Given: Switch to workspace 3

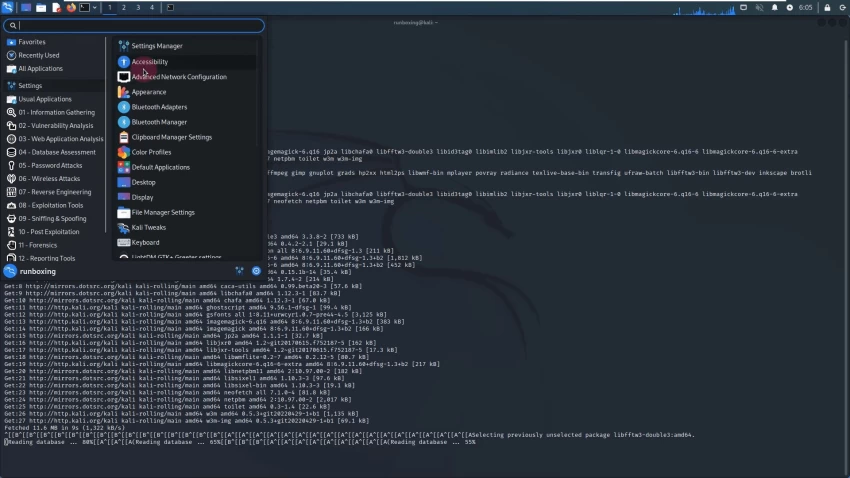Looking at the screenshot, I should pos(138,8).
